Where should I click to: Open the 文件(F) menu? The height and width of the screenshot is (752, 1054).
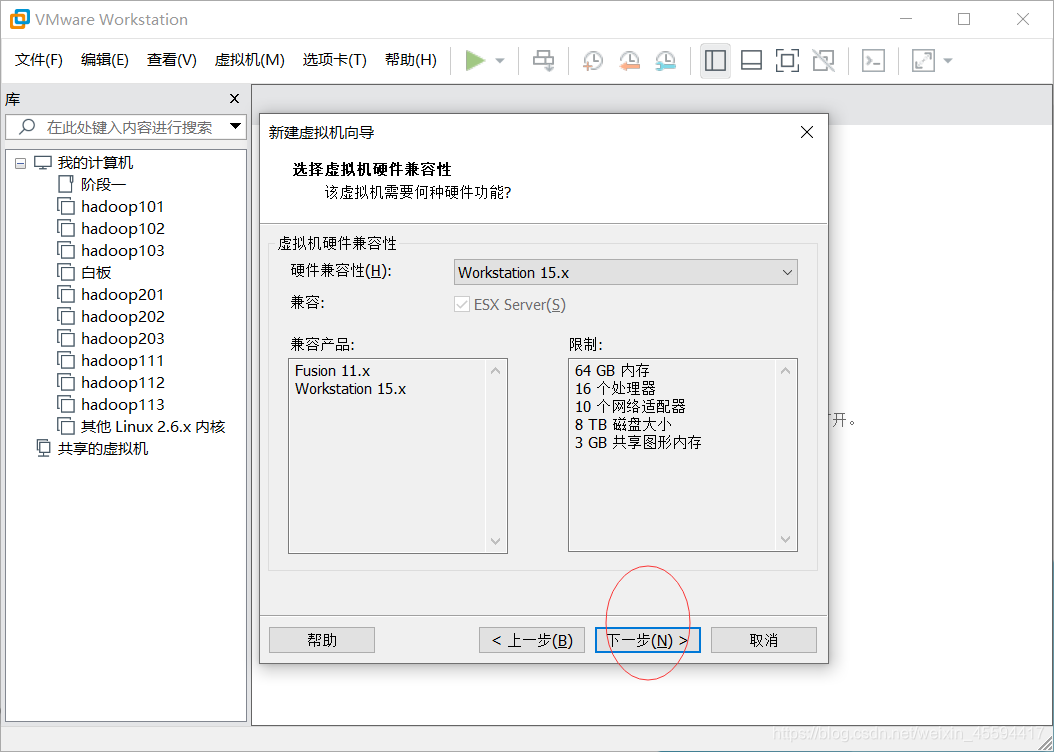point(39,60)
